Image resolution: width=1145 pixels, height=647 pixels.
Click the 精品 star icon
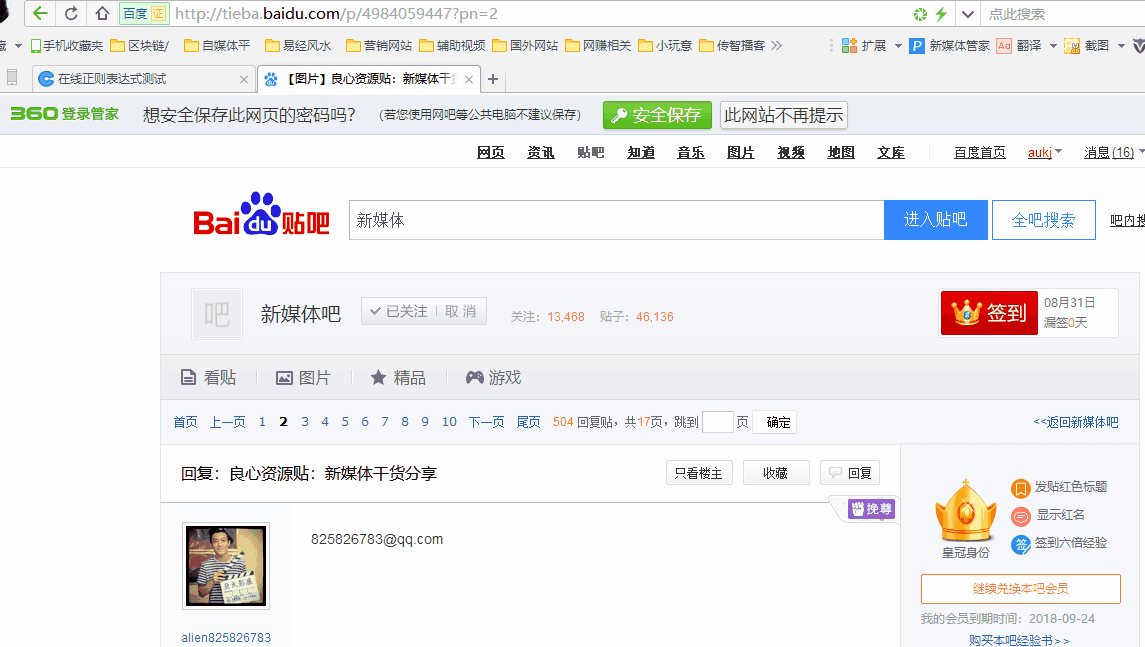click(378, 378)
